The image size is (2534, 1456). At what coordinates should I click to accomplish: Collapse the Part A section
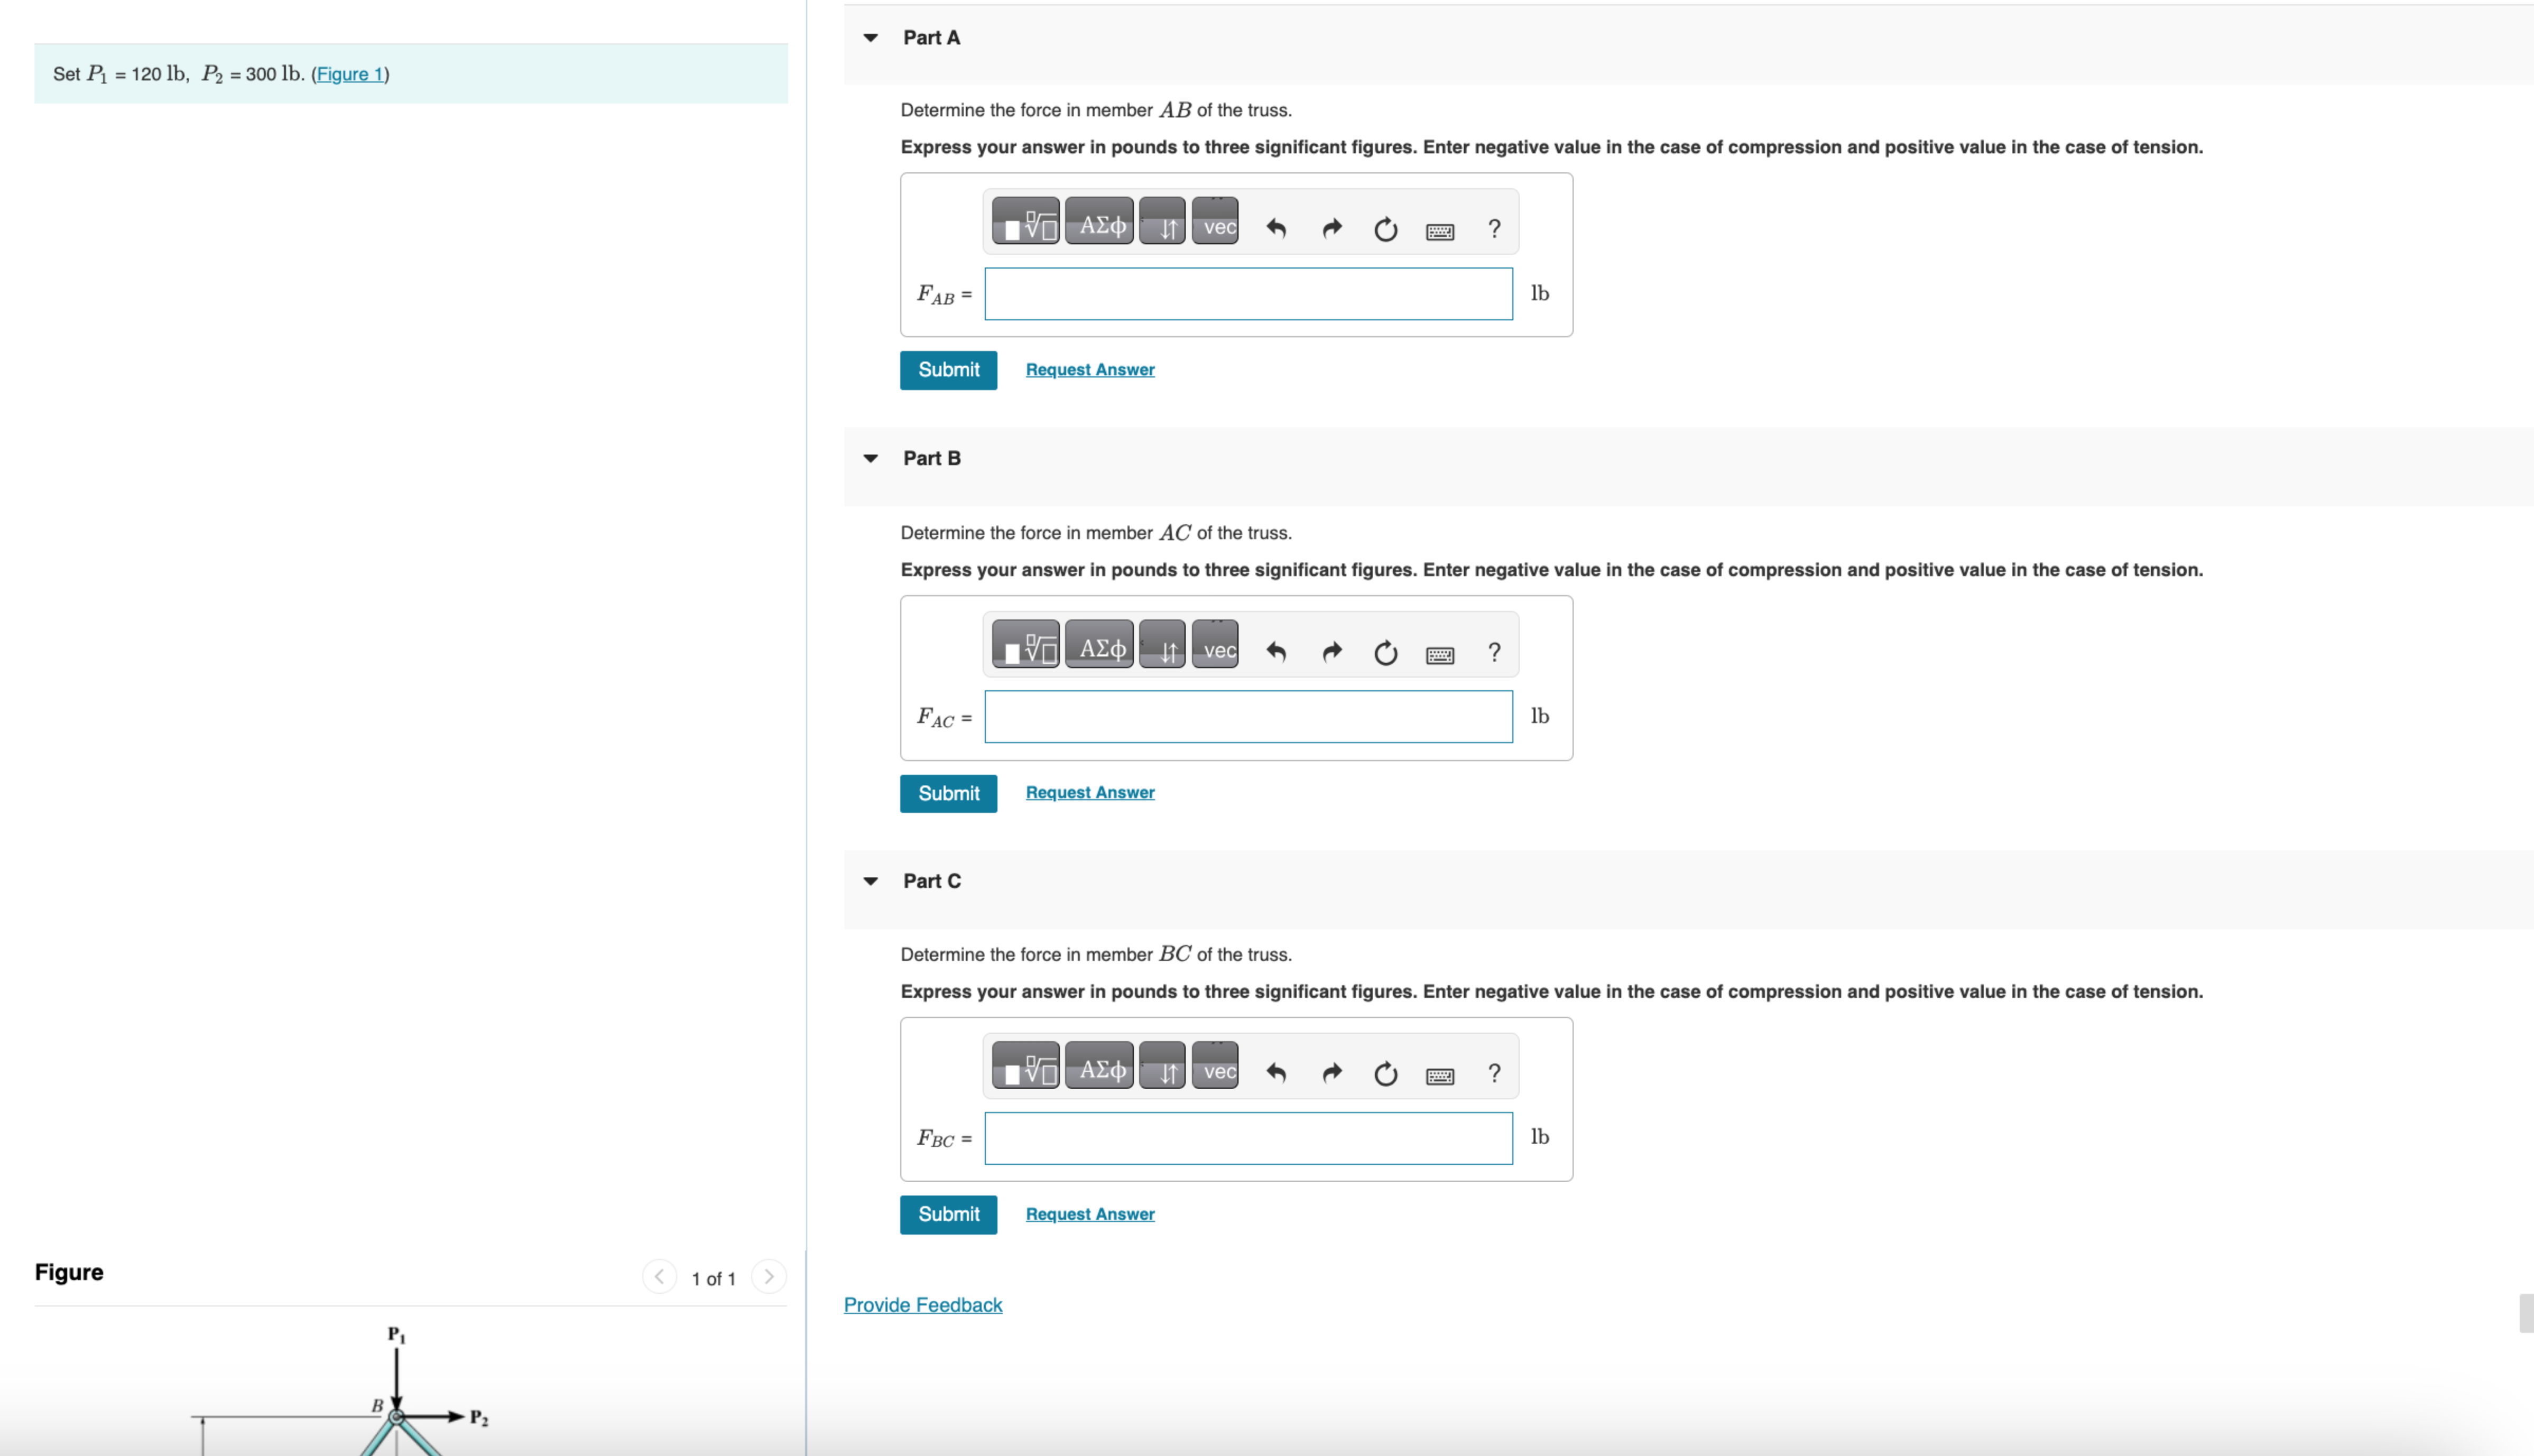[870, 38]
